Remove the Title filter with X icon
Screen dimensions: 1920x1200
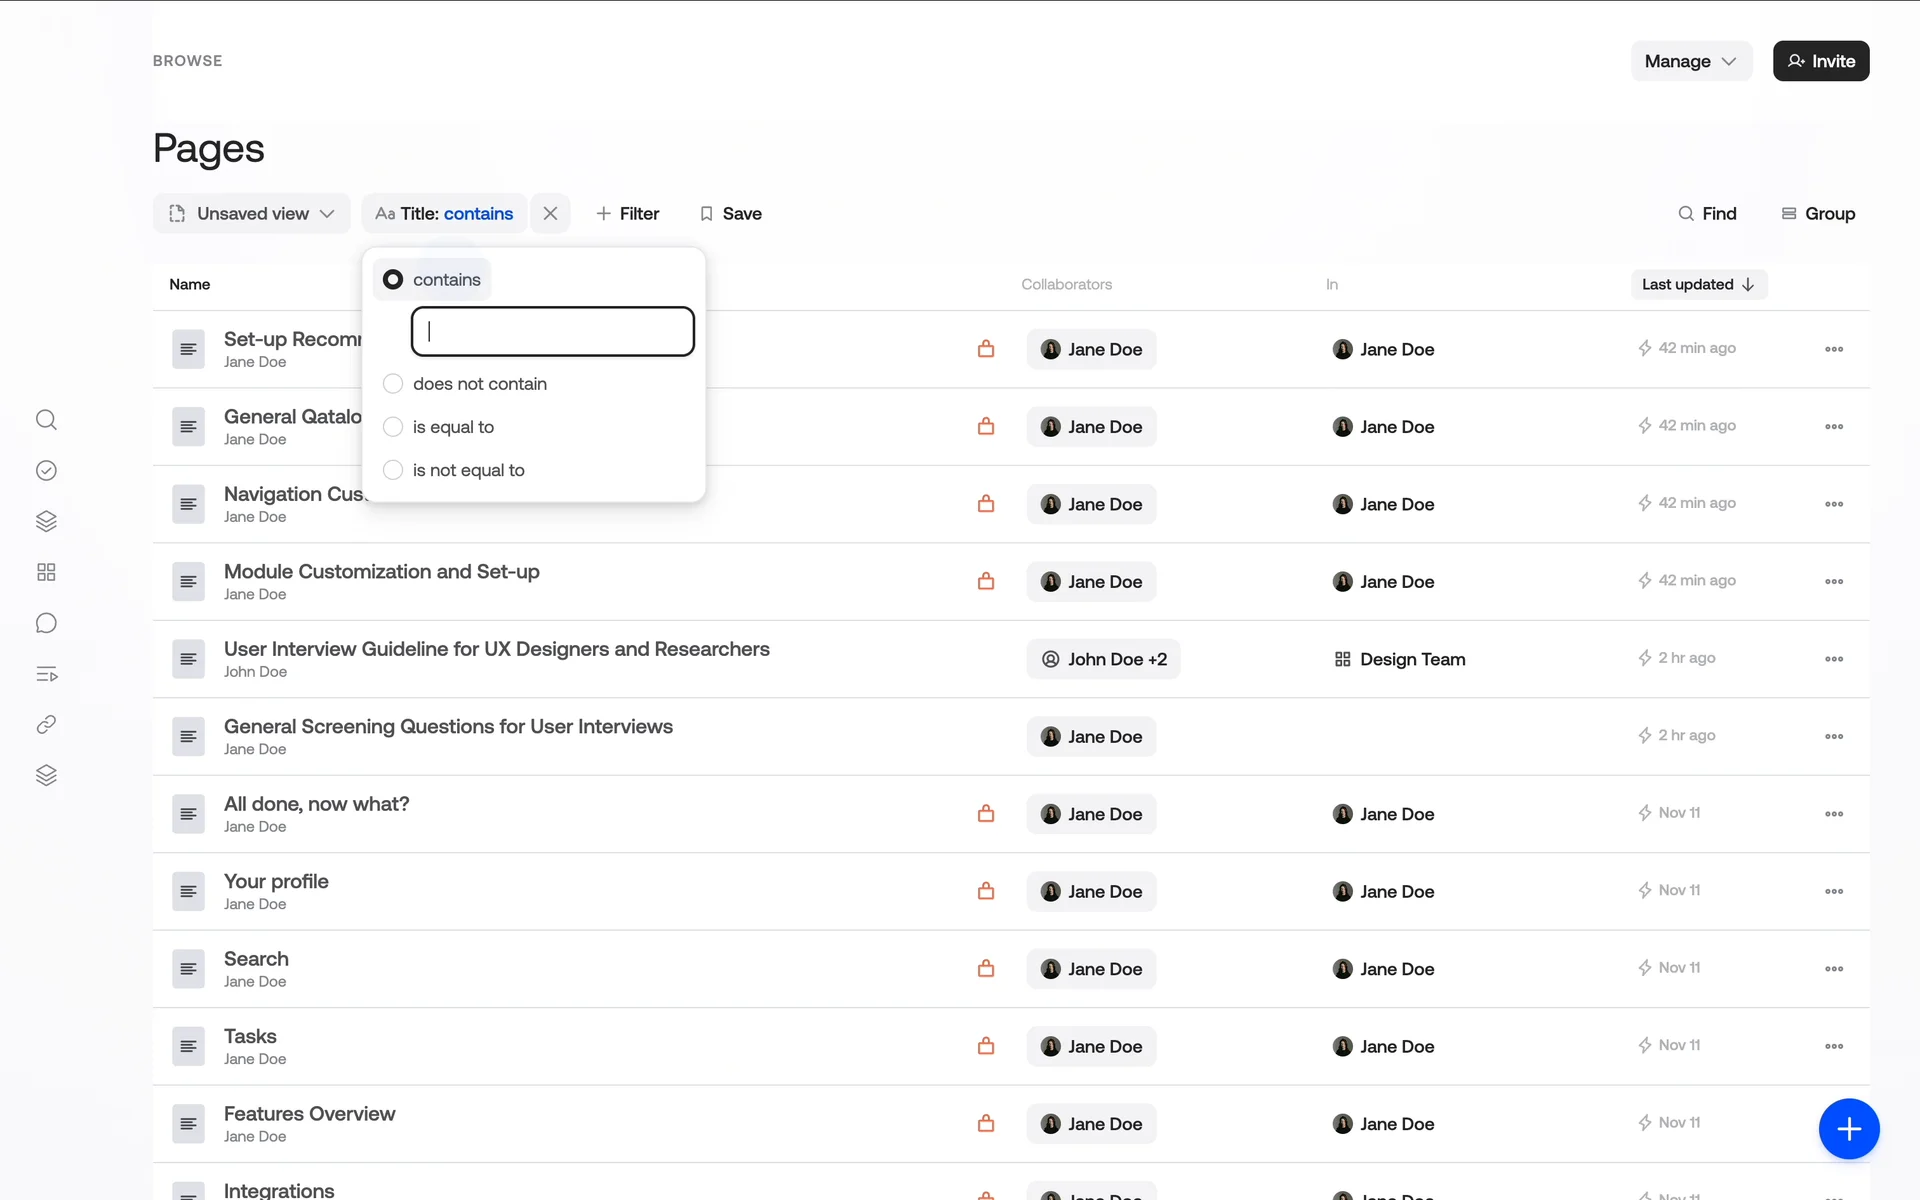550,214
